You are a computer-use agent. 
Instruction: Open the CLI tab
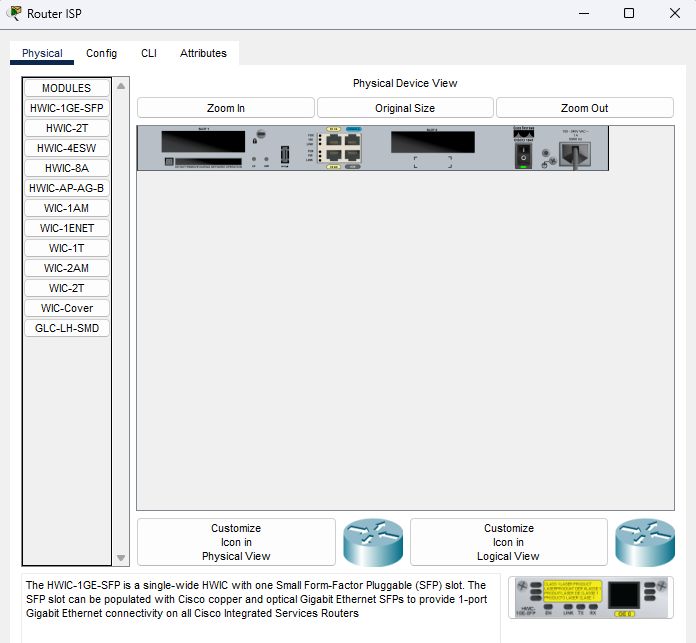(149, 53)
